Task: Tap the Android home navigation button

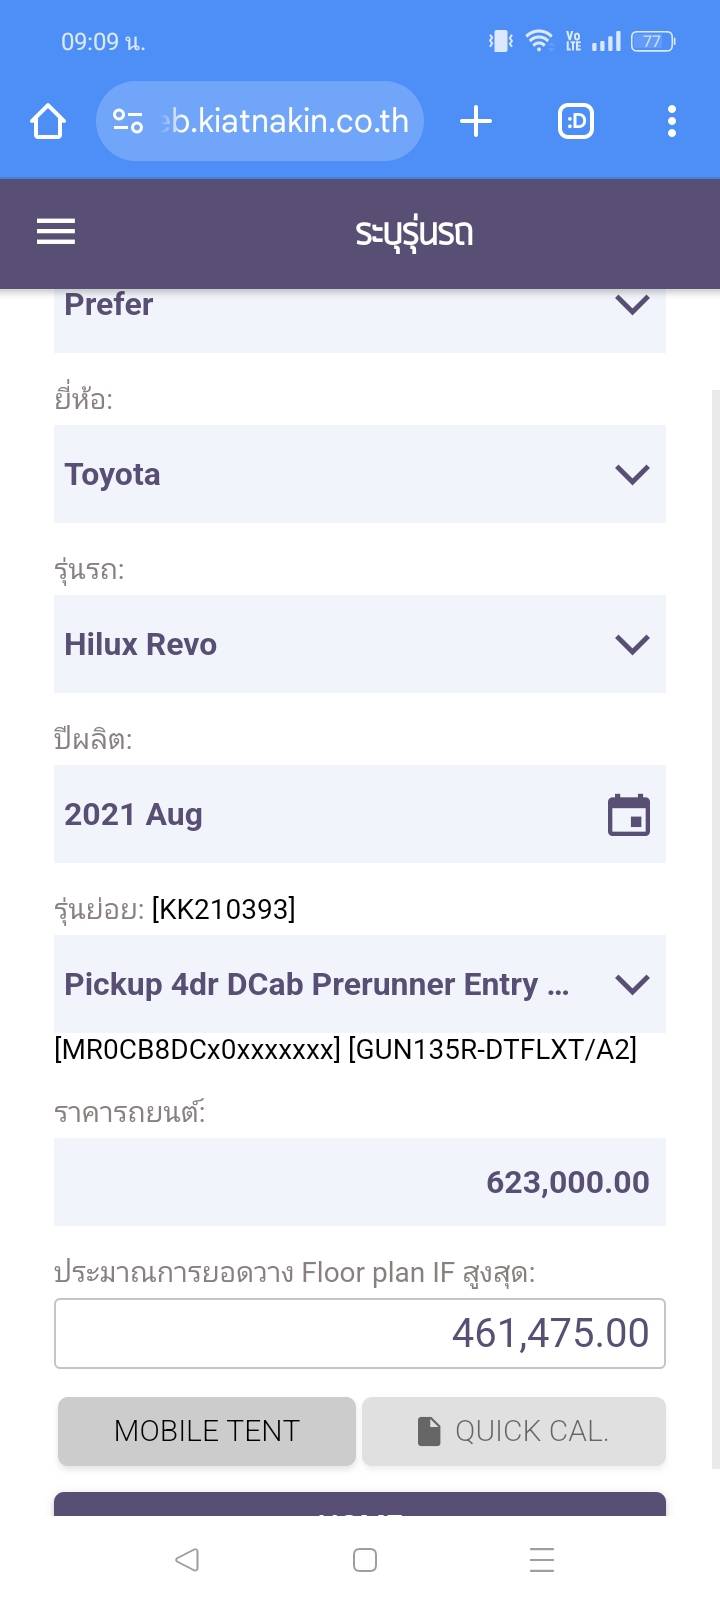Action: coord(365,1560)
